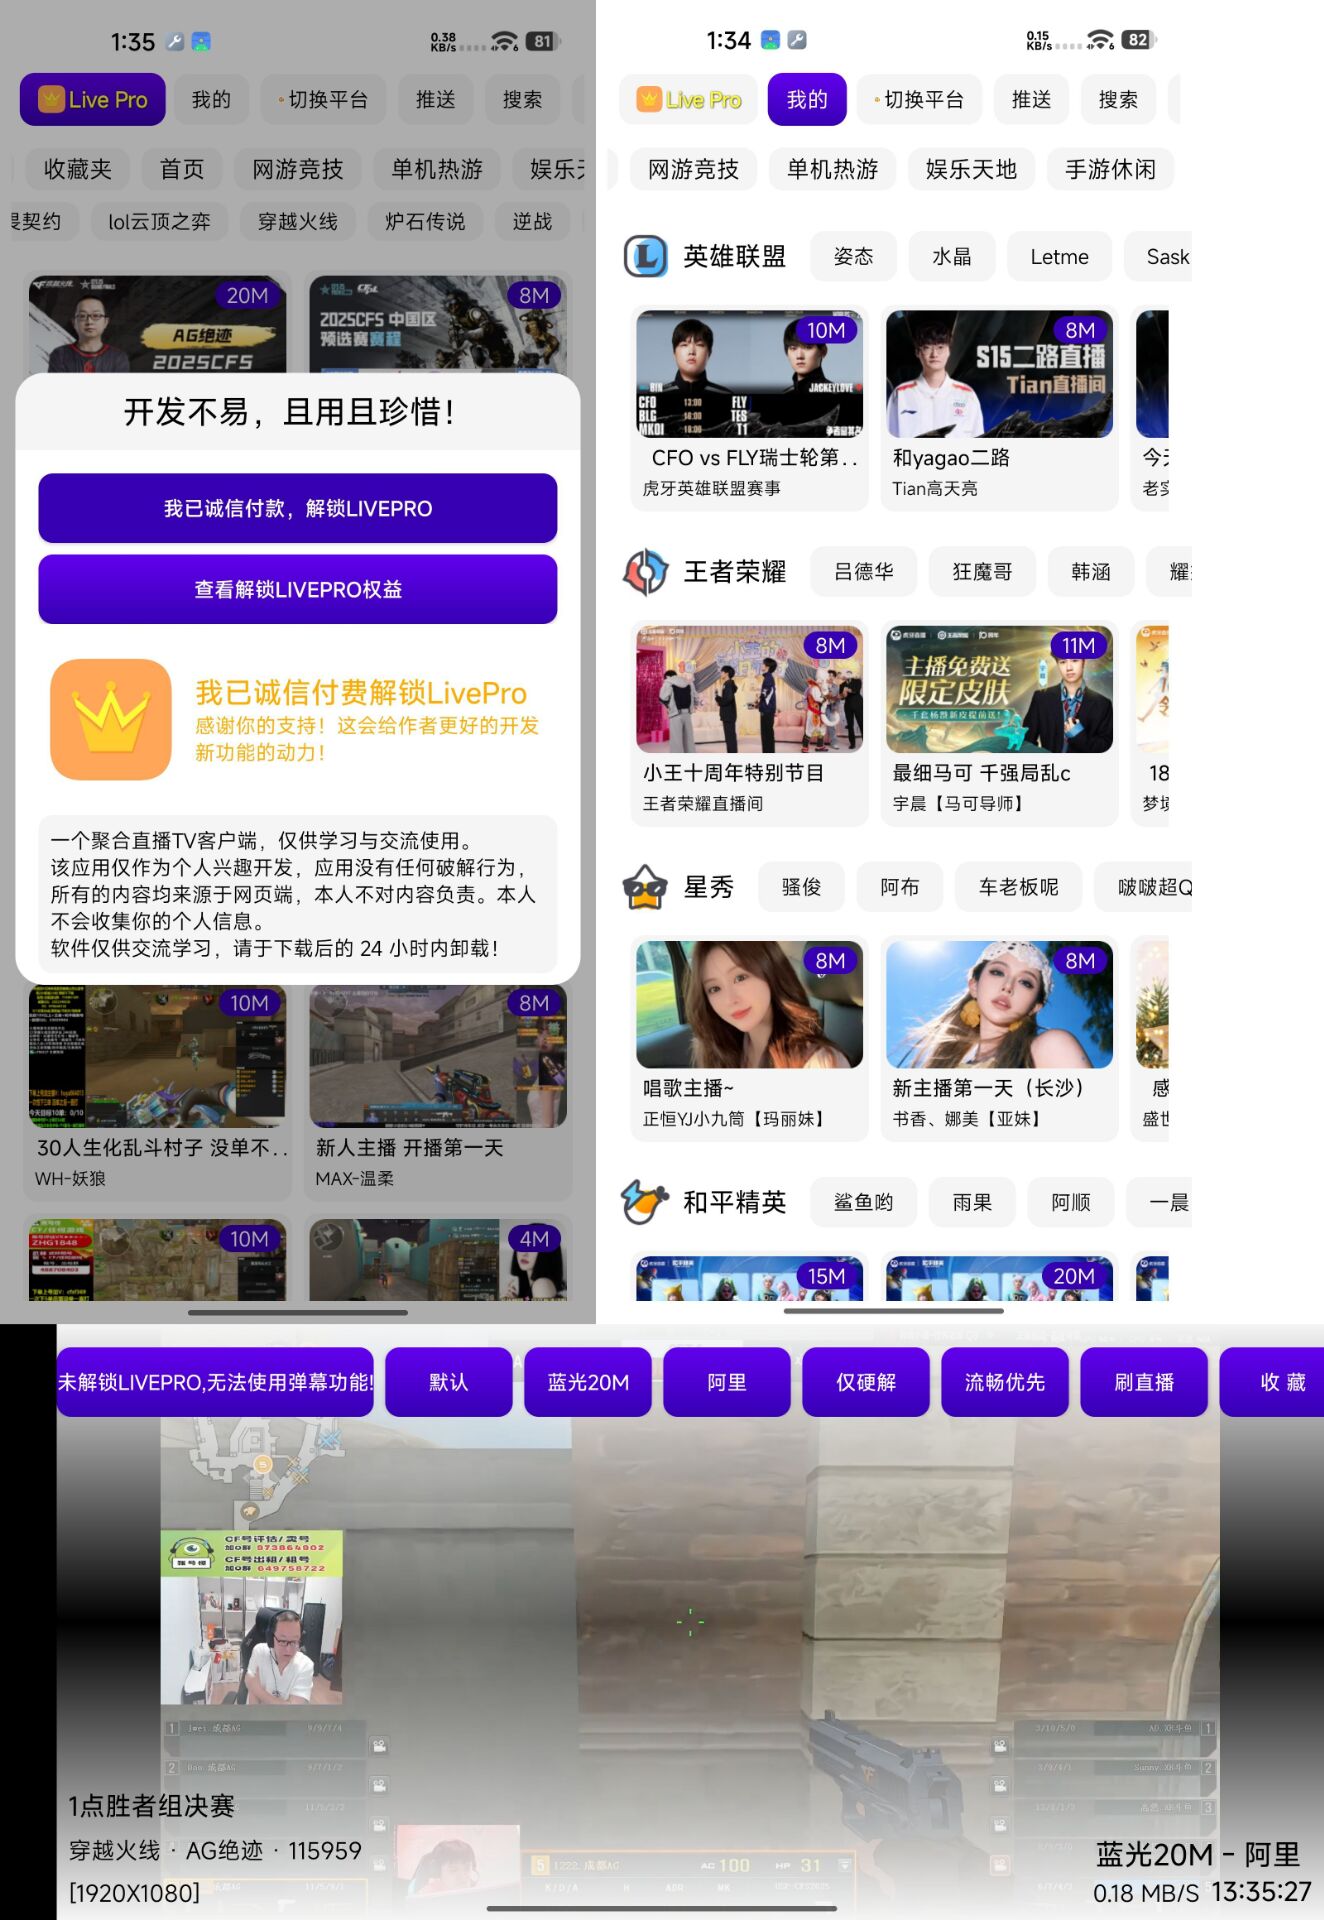Select Live Pro tab in left screen
Viewport: 1324px width, 1920px height.
click(x=93, y=99)
